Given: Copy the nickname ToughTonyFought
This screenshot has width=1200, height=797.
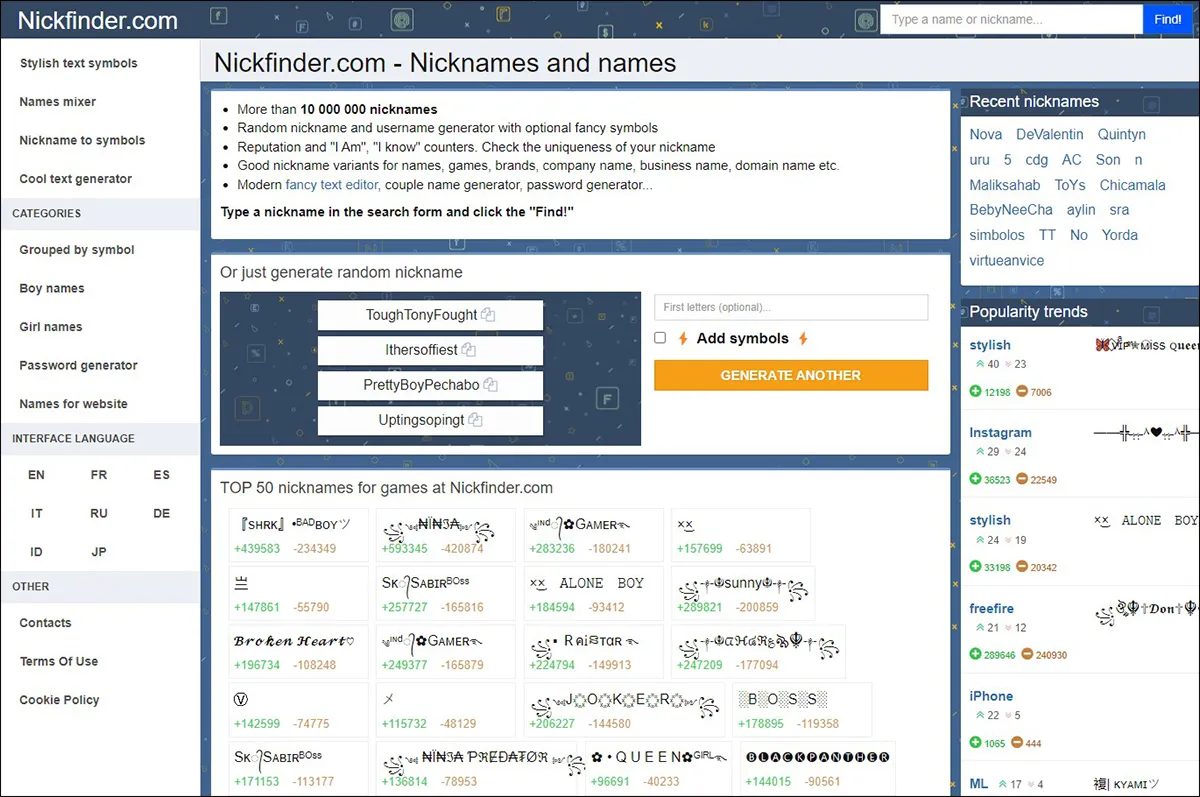Looking at the screenshot, I should [487, 314].
